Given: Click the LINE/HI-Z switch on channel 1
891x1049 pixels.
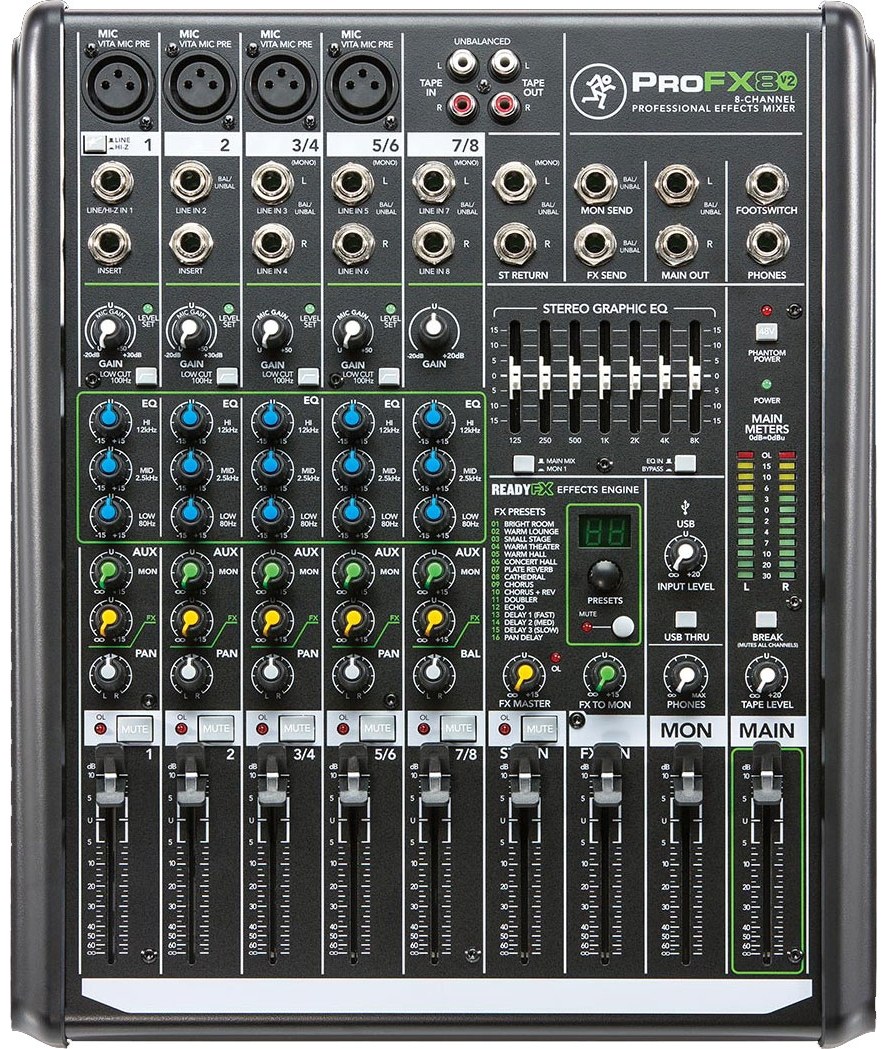Looking at the screenshot, I should [x=94, y=145].
